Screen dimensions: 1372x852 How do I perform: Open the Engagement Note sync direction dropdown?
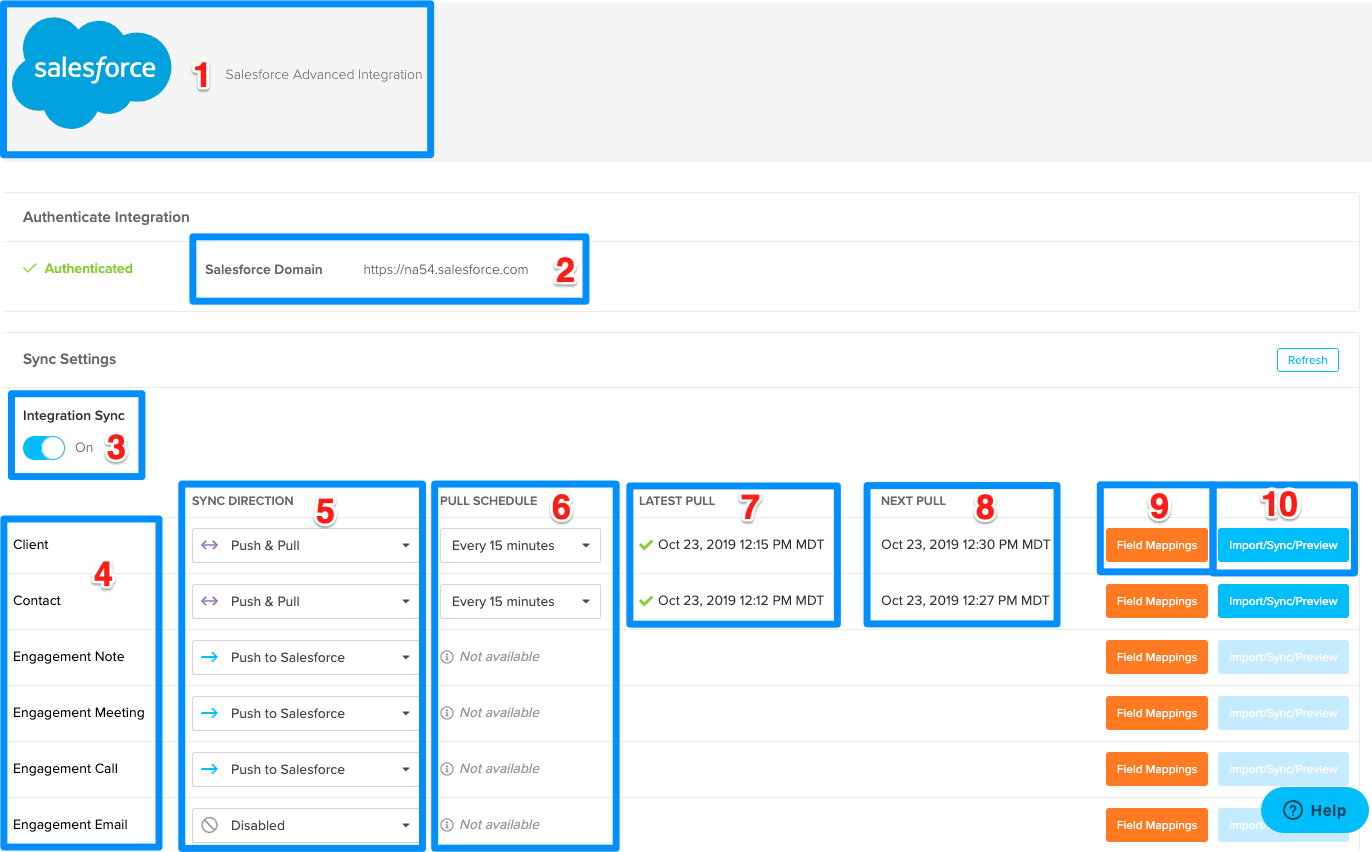click(305, 657)
